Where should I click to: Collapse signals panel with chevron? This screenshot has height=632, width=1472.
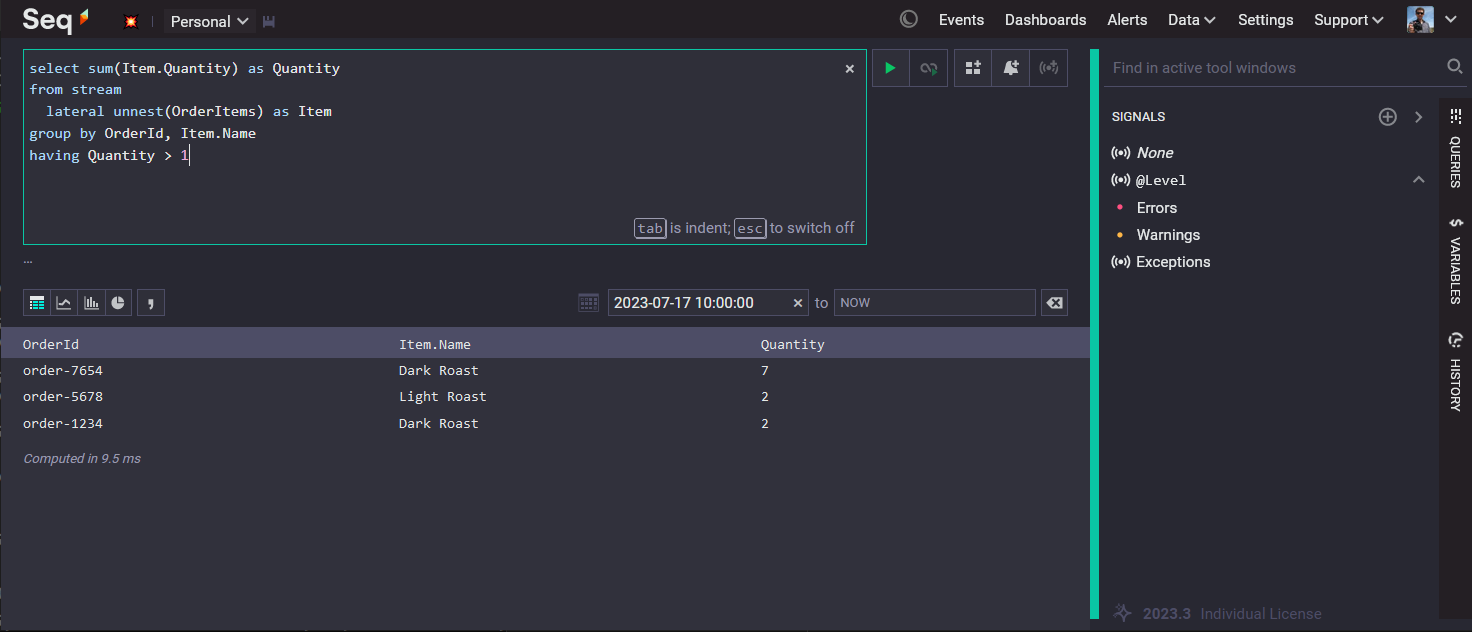pyautogui.click(x=1418, y=117)
